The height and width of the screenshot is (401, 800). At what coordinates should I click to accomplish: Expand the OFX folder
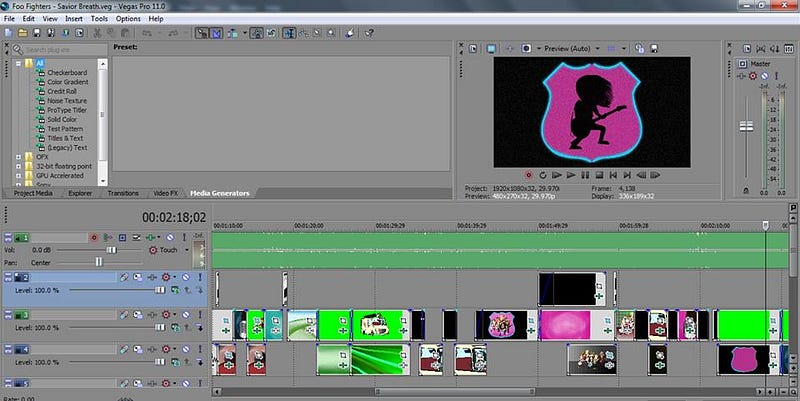19,157
